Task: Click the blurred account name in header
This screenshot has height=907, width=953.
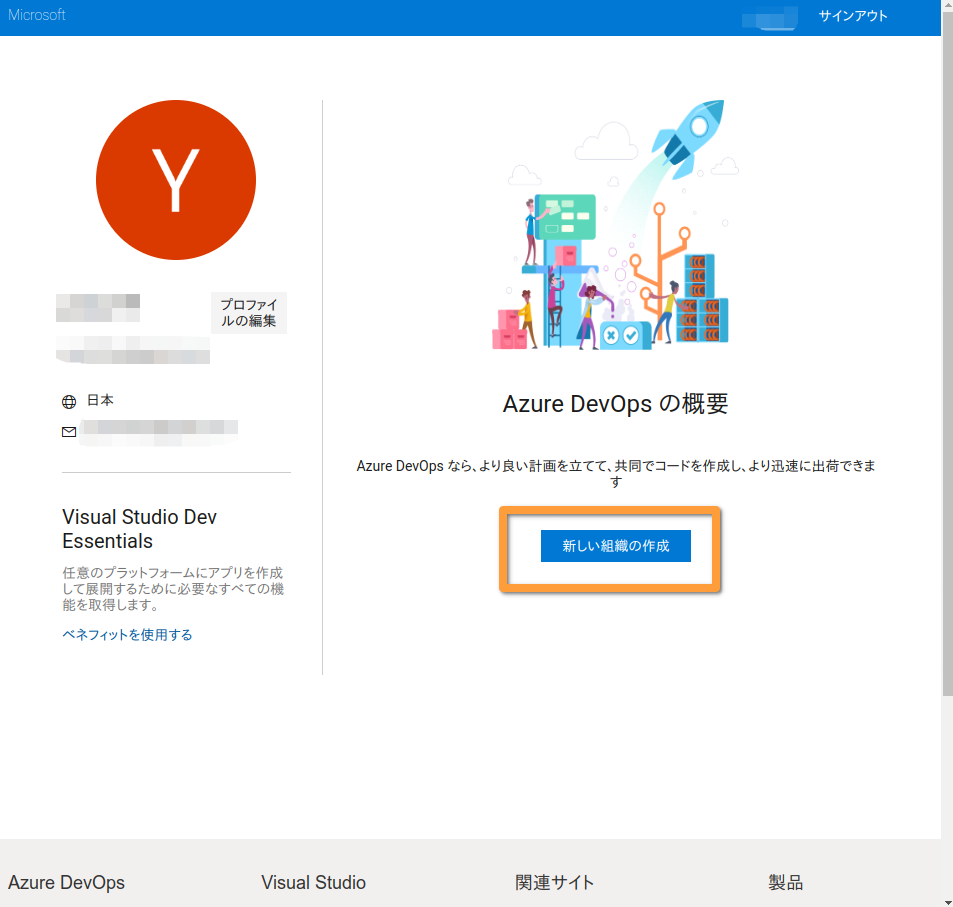Action: (769, 18)
